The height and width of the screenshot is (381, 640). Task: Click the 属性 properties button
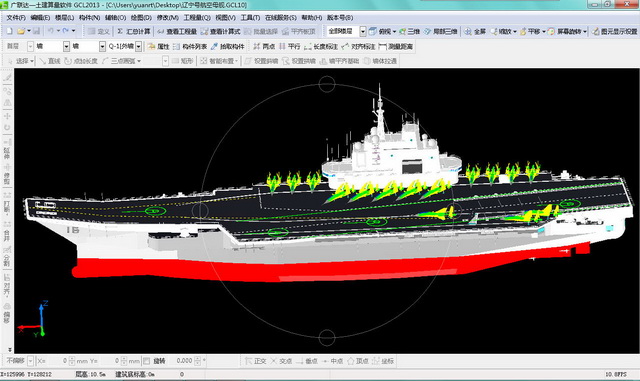[159, 47]
